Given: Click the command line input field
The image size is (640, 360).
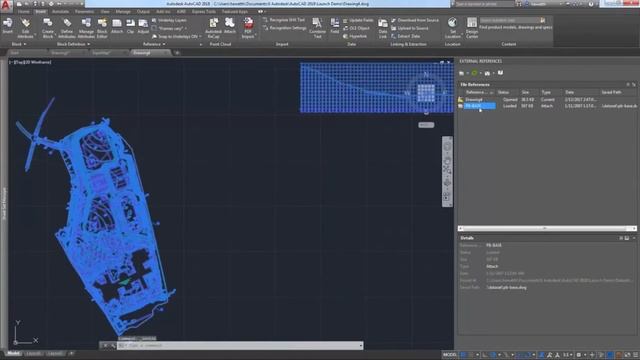Looking at the screenshot, I should [x=240, y=346].
